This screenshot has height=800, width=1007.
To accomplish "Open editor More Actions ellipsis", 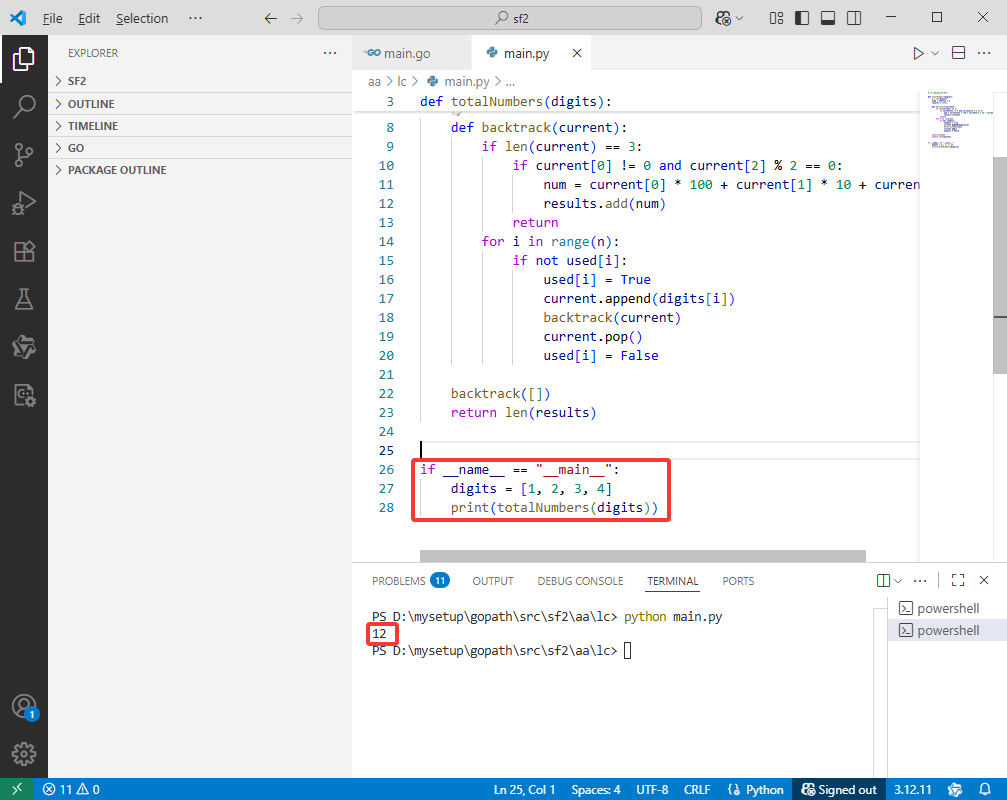I will [984, 53].
